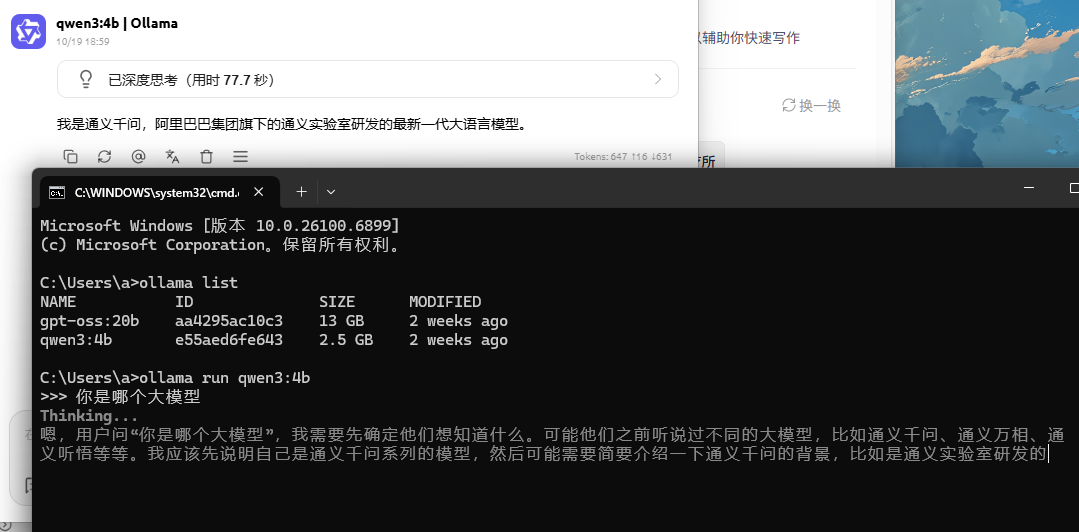The width and height of the screenshot is (1079, 532).
Task: Open the terminal profile dropdown arrow
Action: pyautogui.click(x=330, y=192)
